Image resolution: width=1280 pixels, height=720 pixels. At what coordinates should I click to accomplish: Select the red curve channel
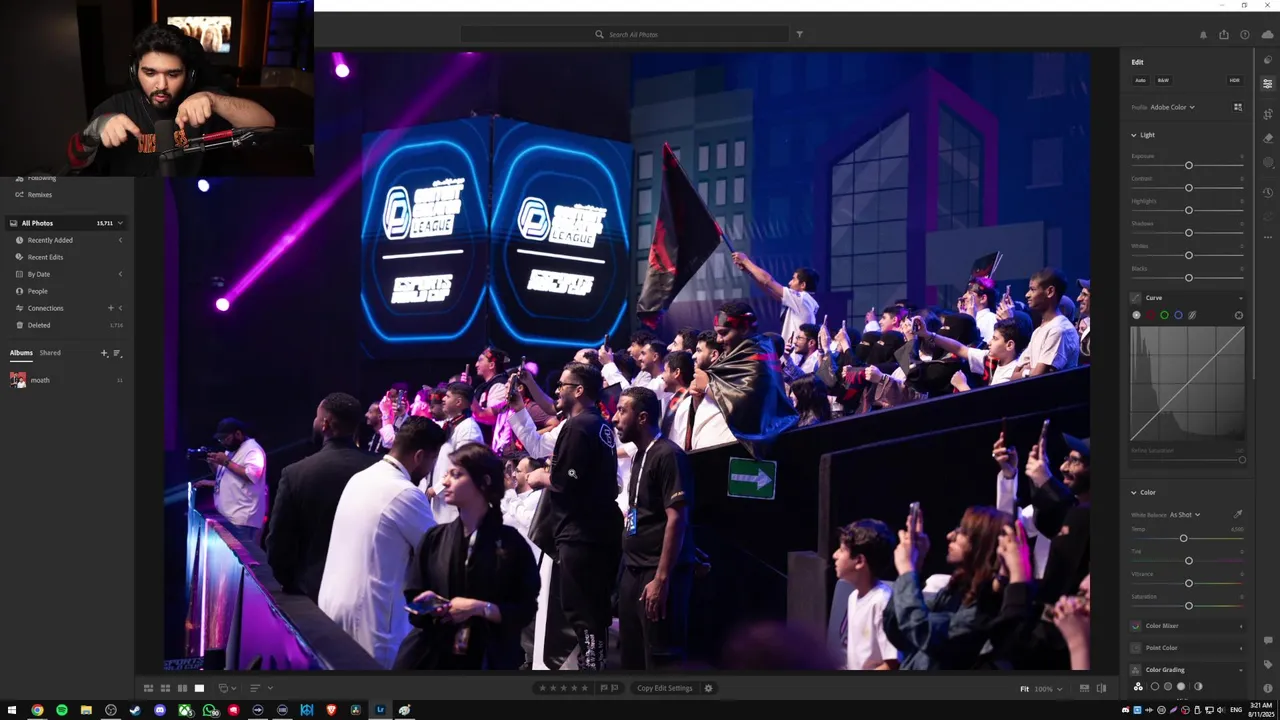(x=1150, y=315)
